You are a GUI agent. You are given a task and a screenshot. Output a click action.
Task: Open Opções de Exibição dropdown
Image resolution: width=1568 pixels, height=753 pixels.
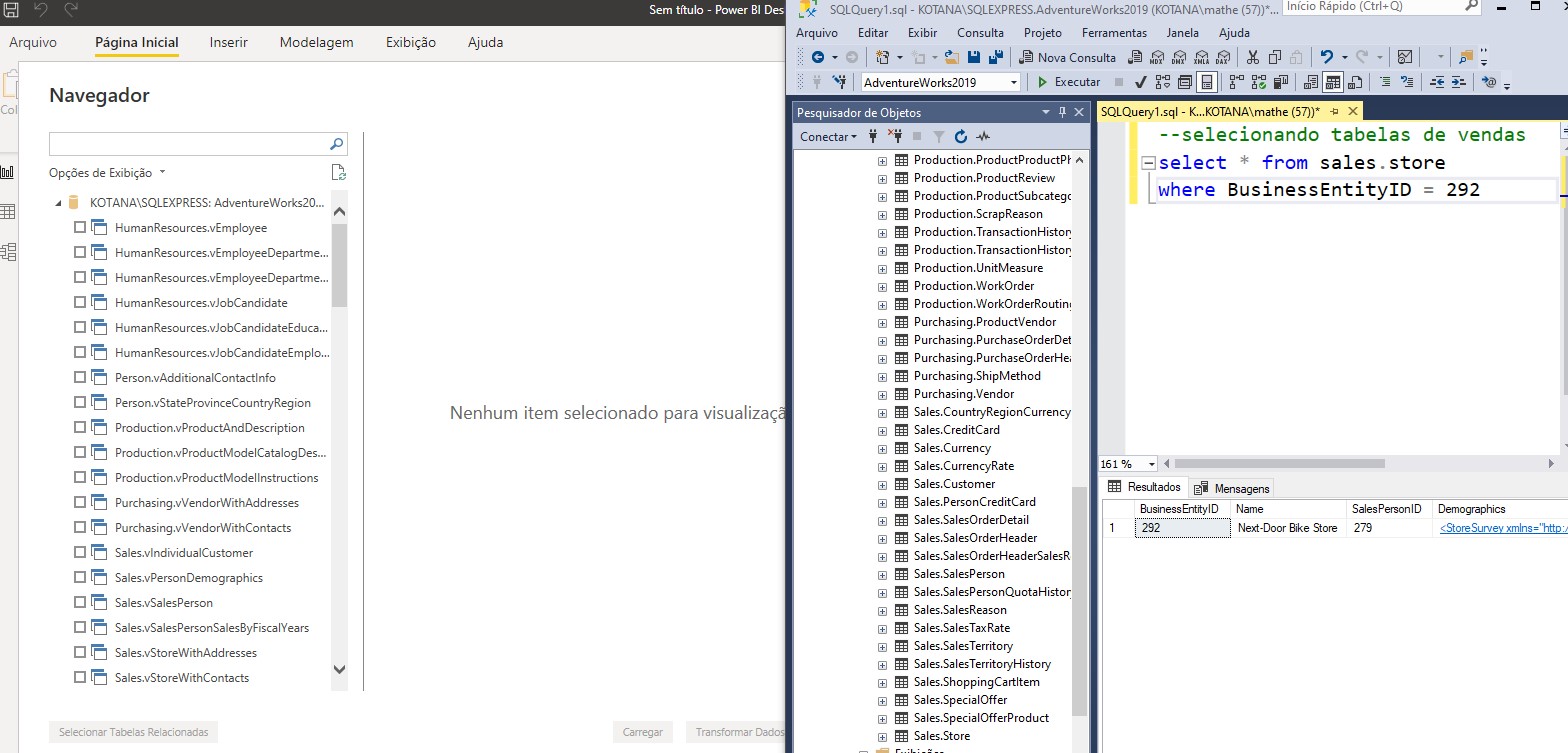pyautogui.click(x=107, y=172)
